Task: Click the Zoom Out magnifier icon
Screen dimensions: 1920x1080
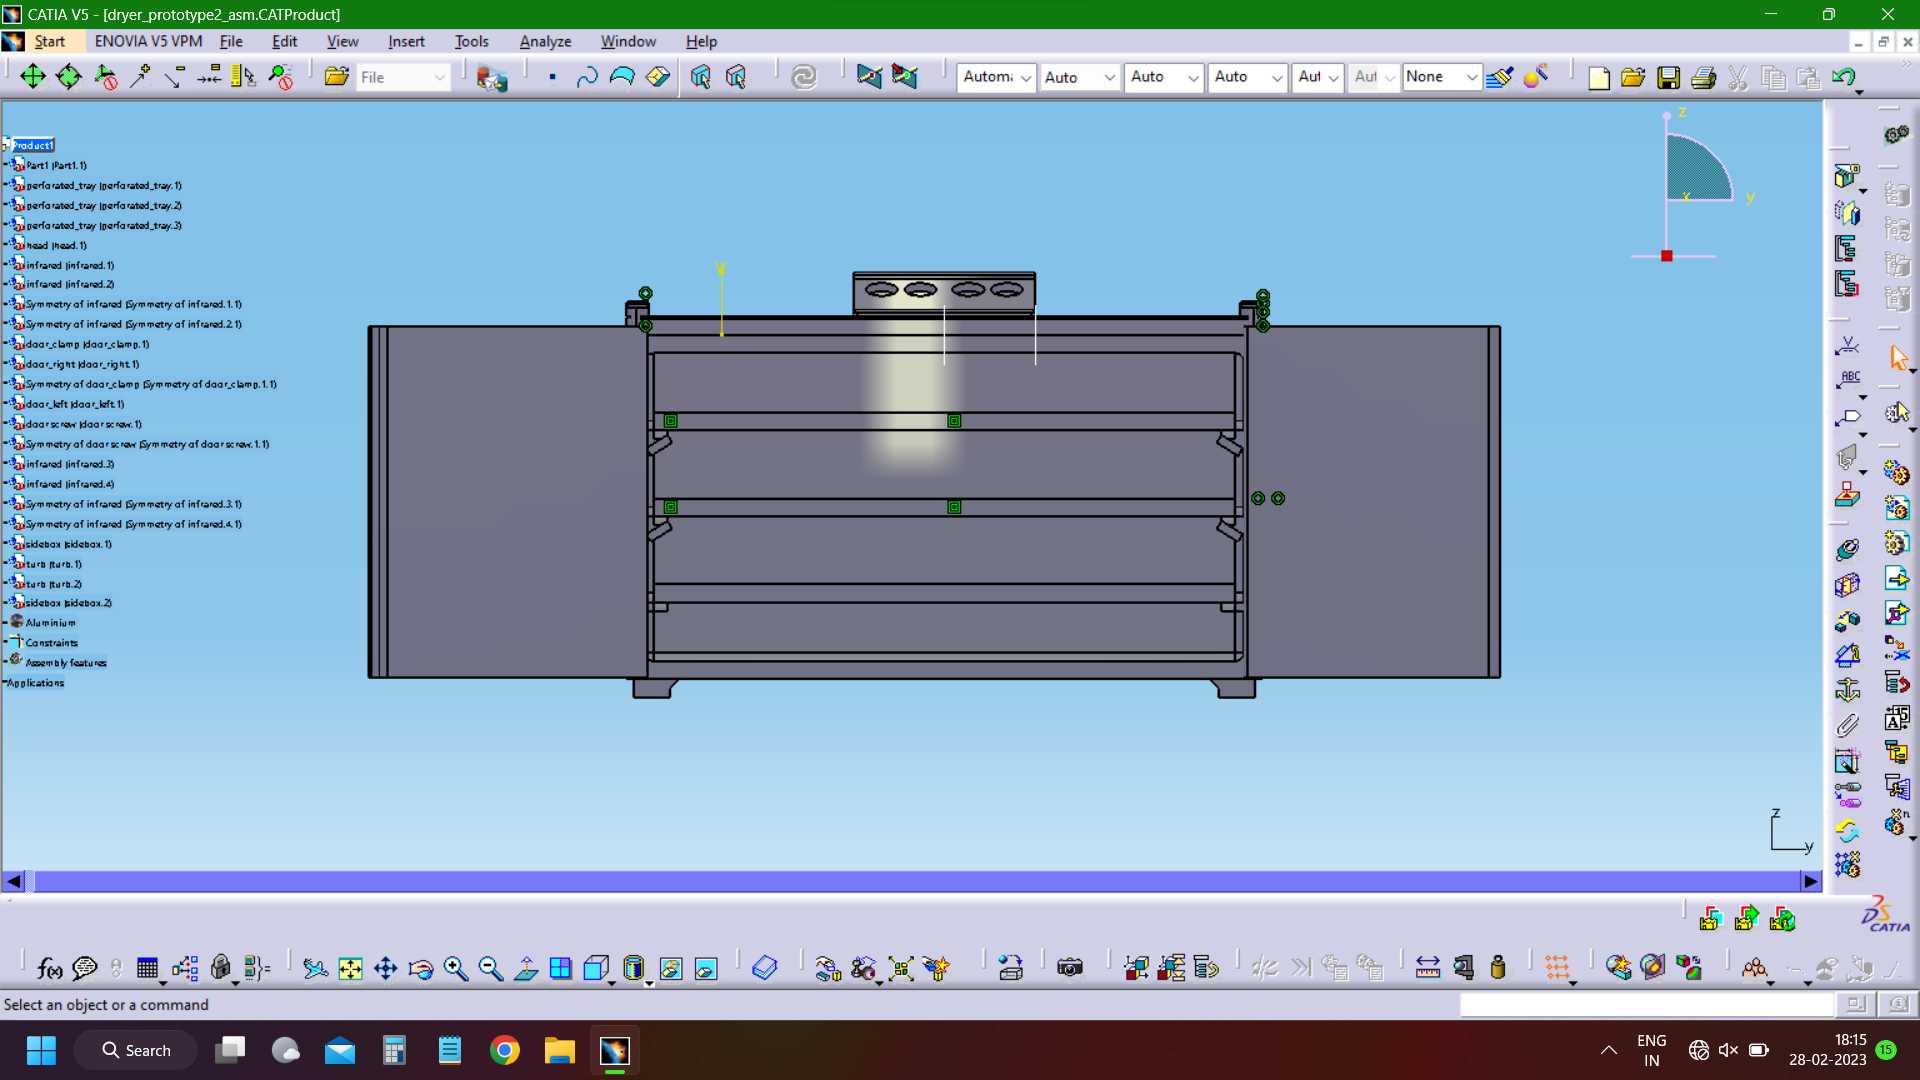Action: point(491,968)
